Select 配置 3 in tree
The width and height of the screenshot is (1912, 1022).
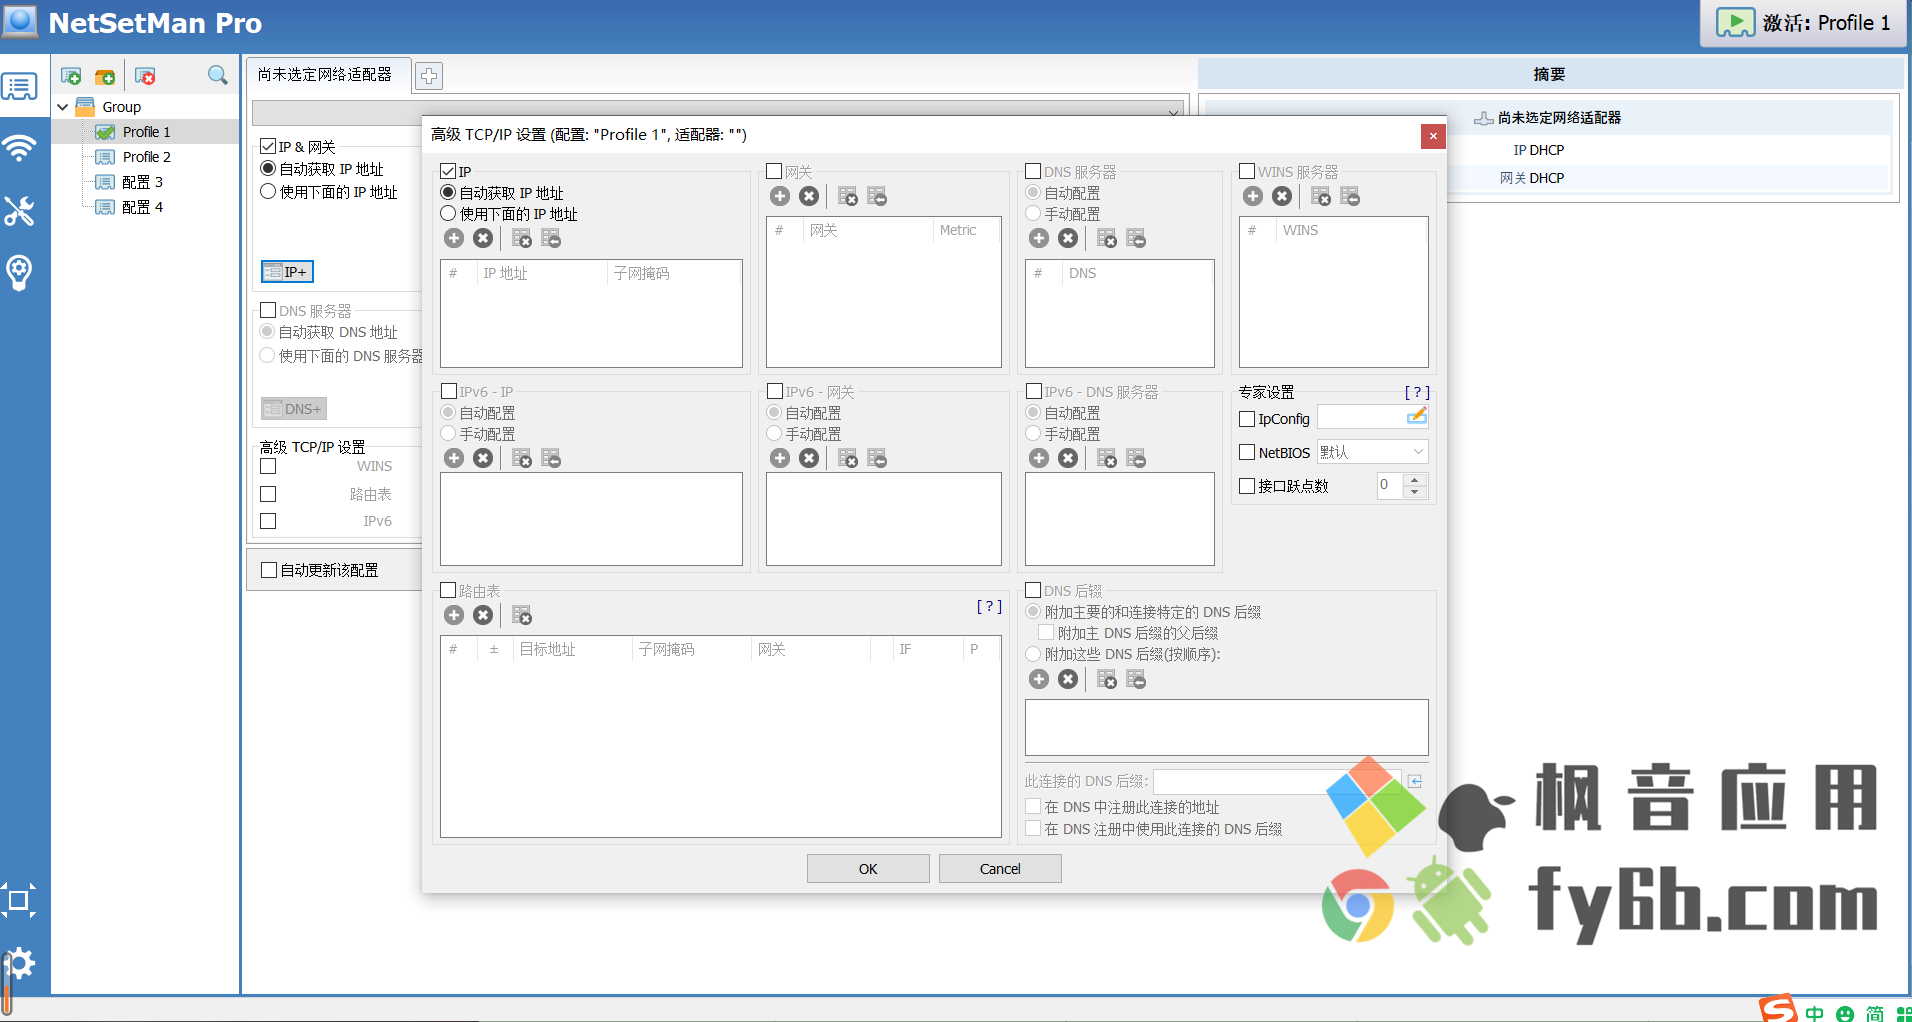click(142, 182)
